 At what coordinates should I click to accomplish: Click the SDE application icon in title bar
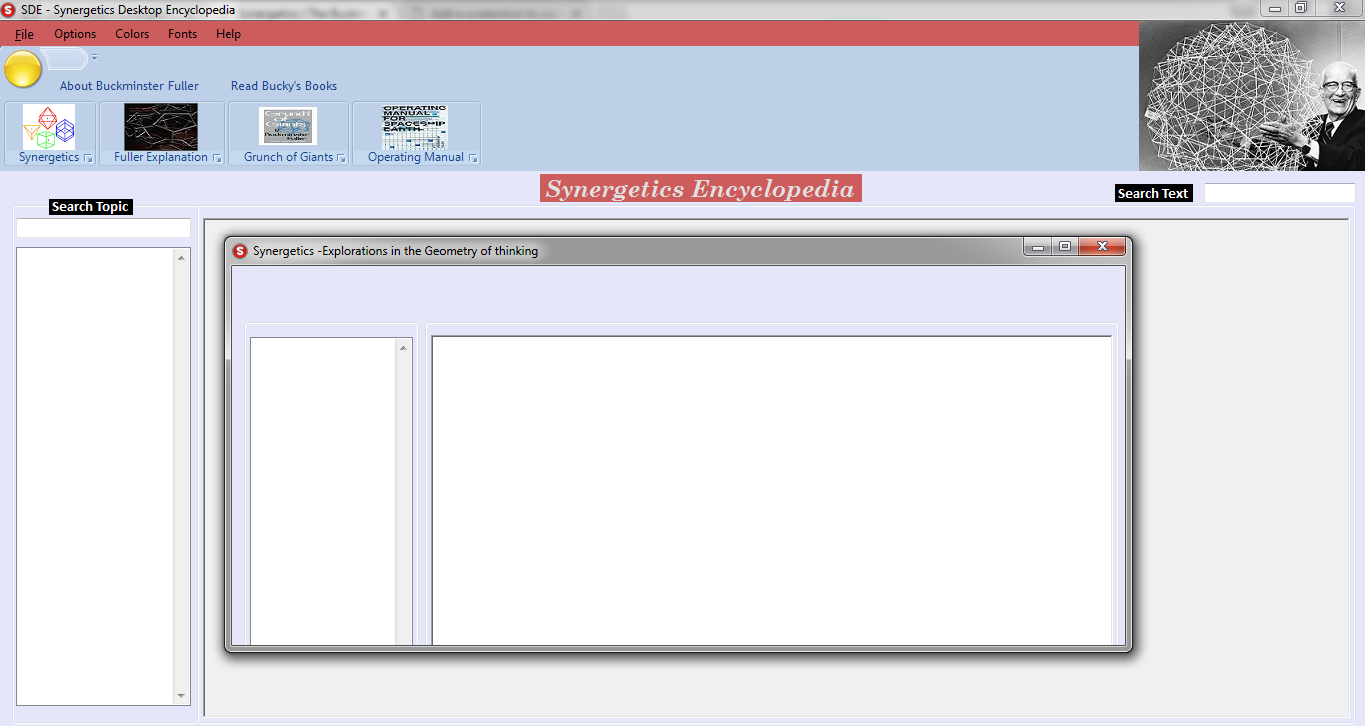pos(9,10)
